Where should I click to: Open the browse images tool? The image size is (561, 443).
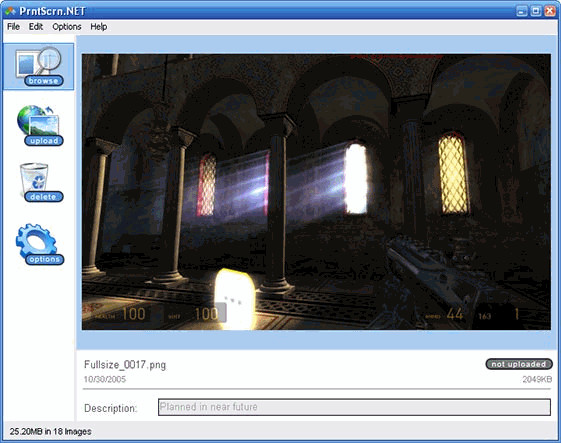39,67
